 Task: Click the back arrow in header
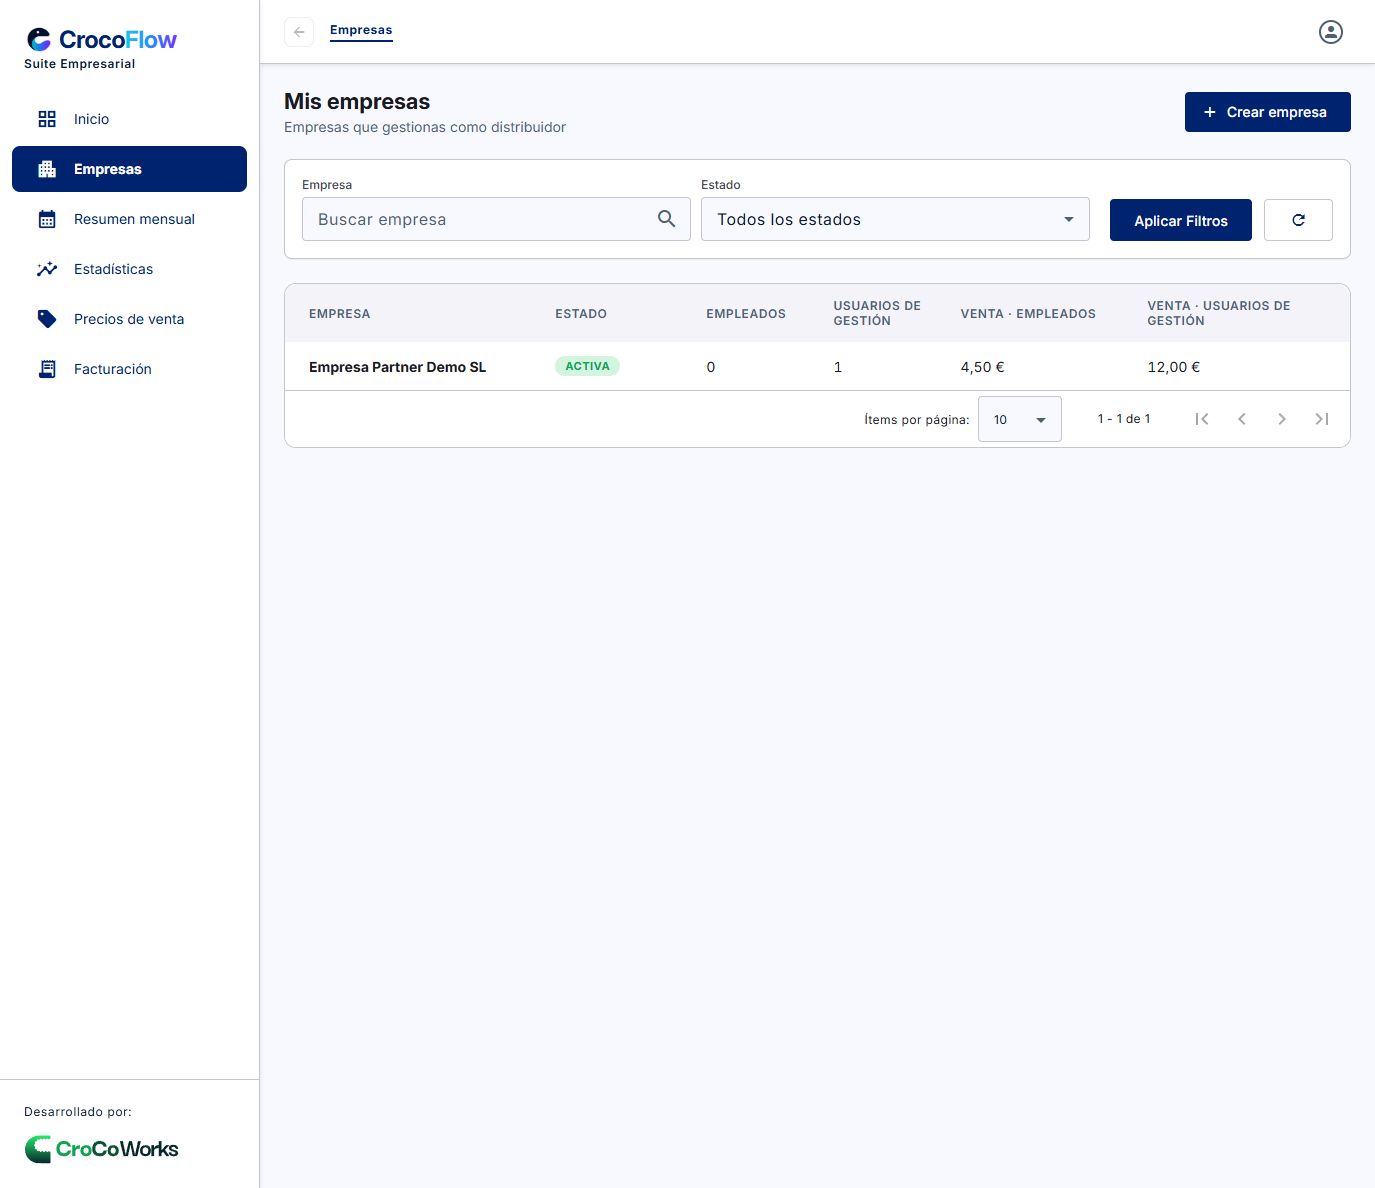pyautogui.click(x=299, y=32)
